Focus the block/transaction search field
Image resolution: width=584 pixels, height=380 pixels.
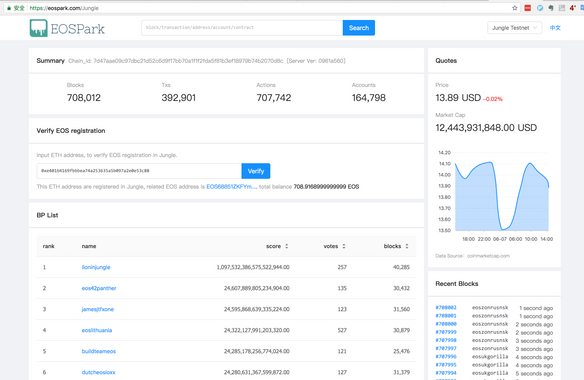pos(242,28)
